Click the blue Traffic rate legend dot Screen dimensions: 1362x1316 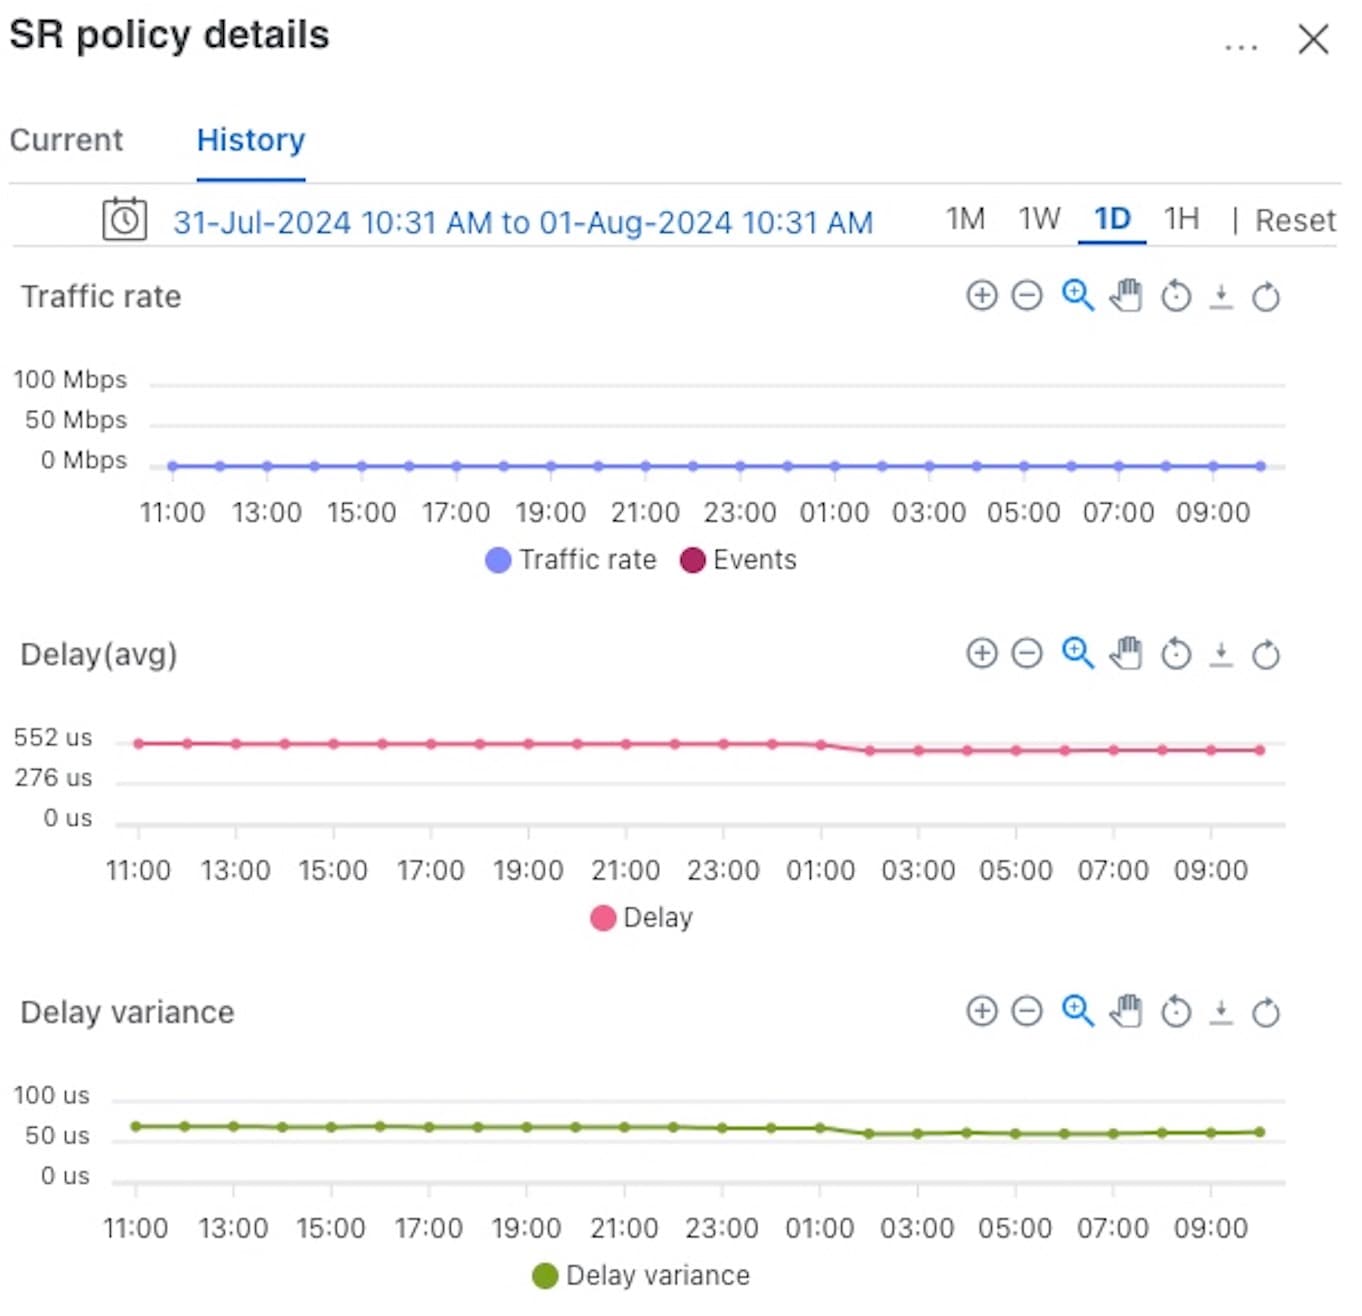498,560
